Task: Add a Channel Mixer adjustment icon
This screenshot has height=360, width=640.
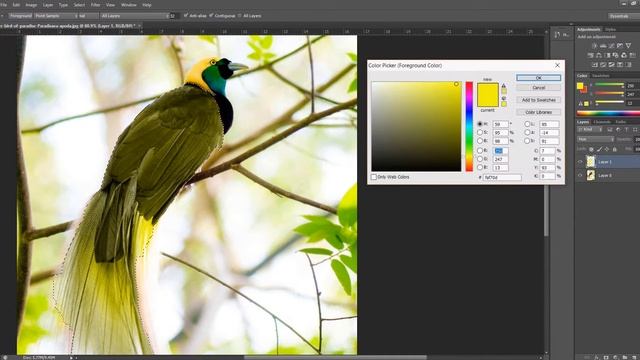Action: (624, 55)
